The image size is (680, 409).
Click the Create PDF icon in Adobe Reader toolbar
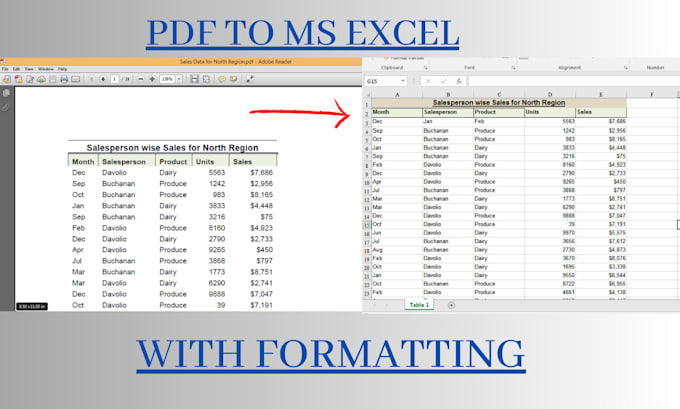[x=7, y=79]
